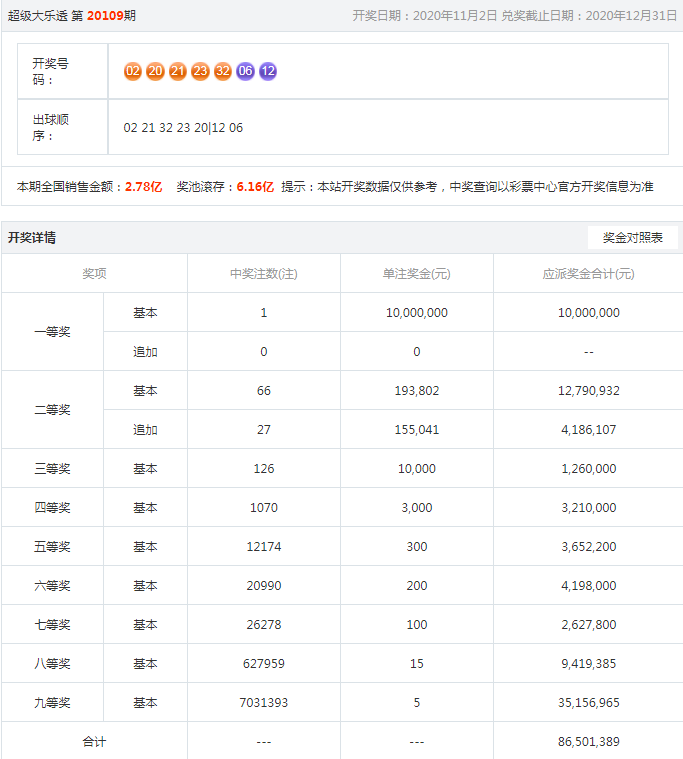Click the 开奖号码 label cell
This screenshot has height=759, width=683.
[62, 71]
